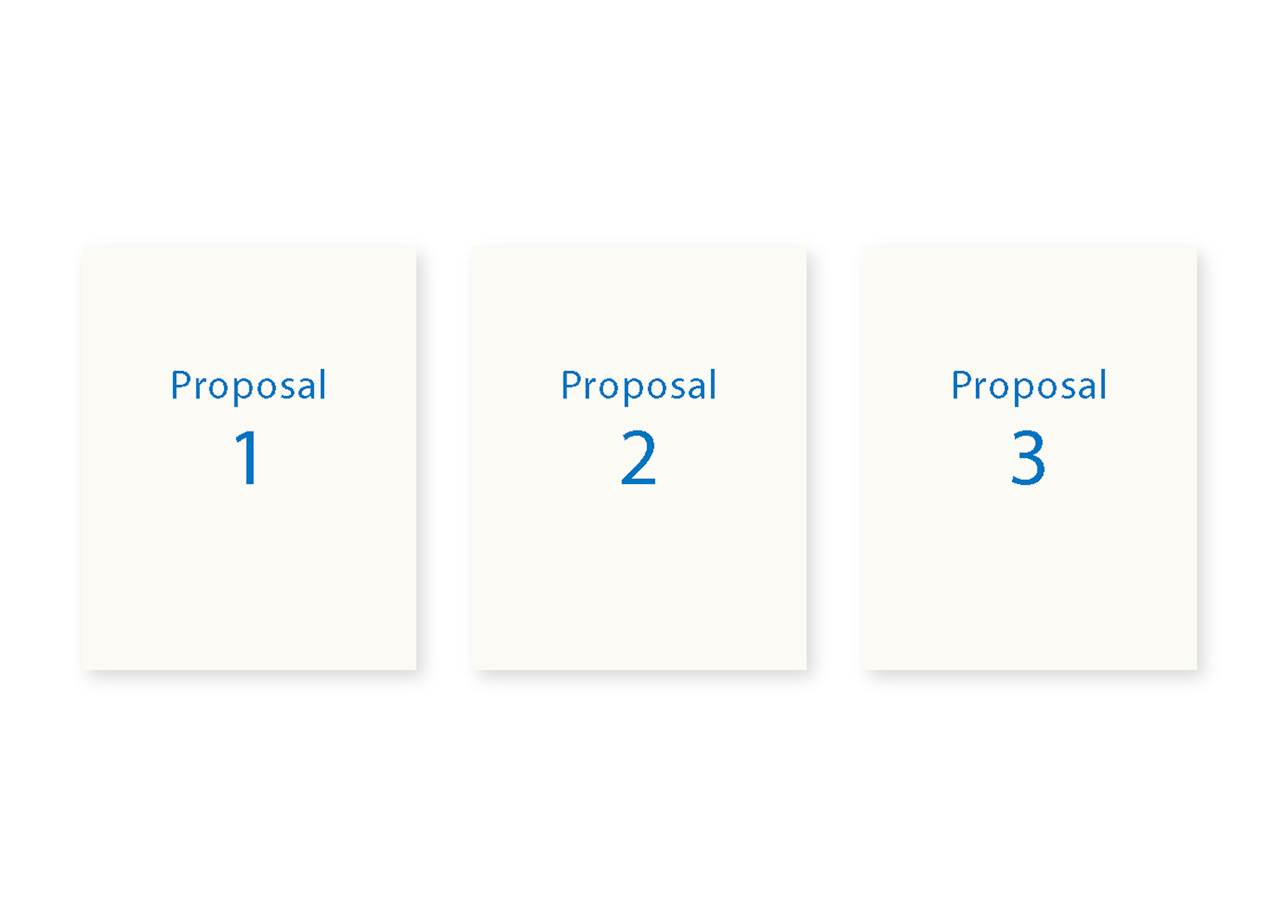Click the blank top area of Proposal 3 card

pyautogui.click(x=1029, y=300)
